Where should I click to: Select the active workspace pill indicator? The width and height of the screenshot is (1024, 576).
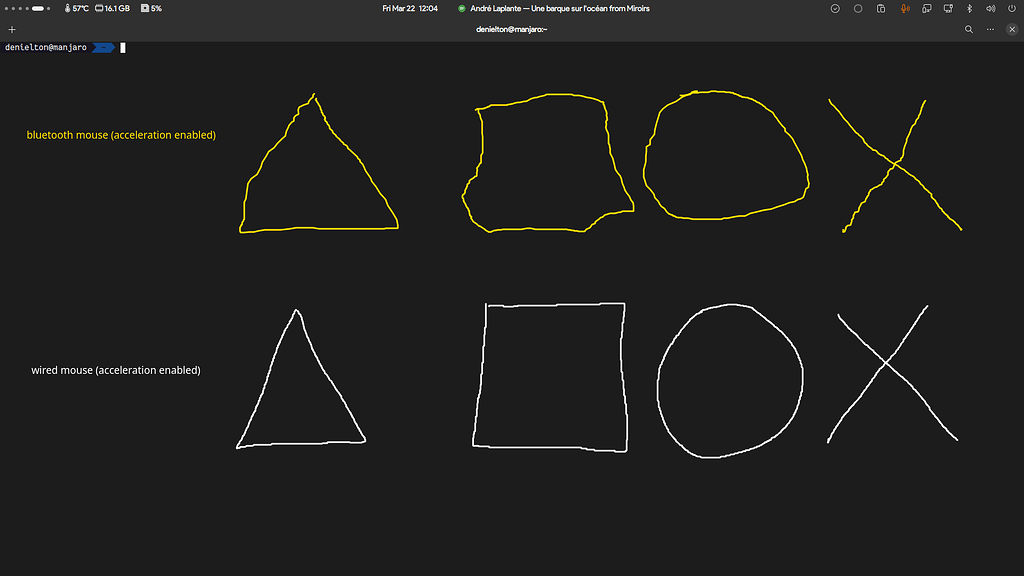click(38, 8)
